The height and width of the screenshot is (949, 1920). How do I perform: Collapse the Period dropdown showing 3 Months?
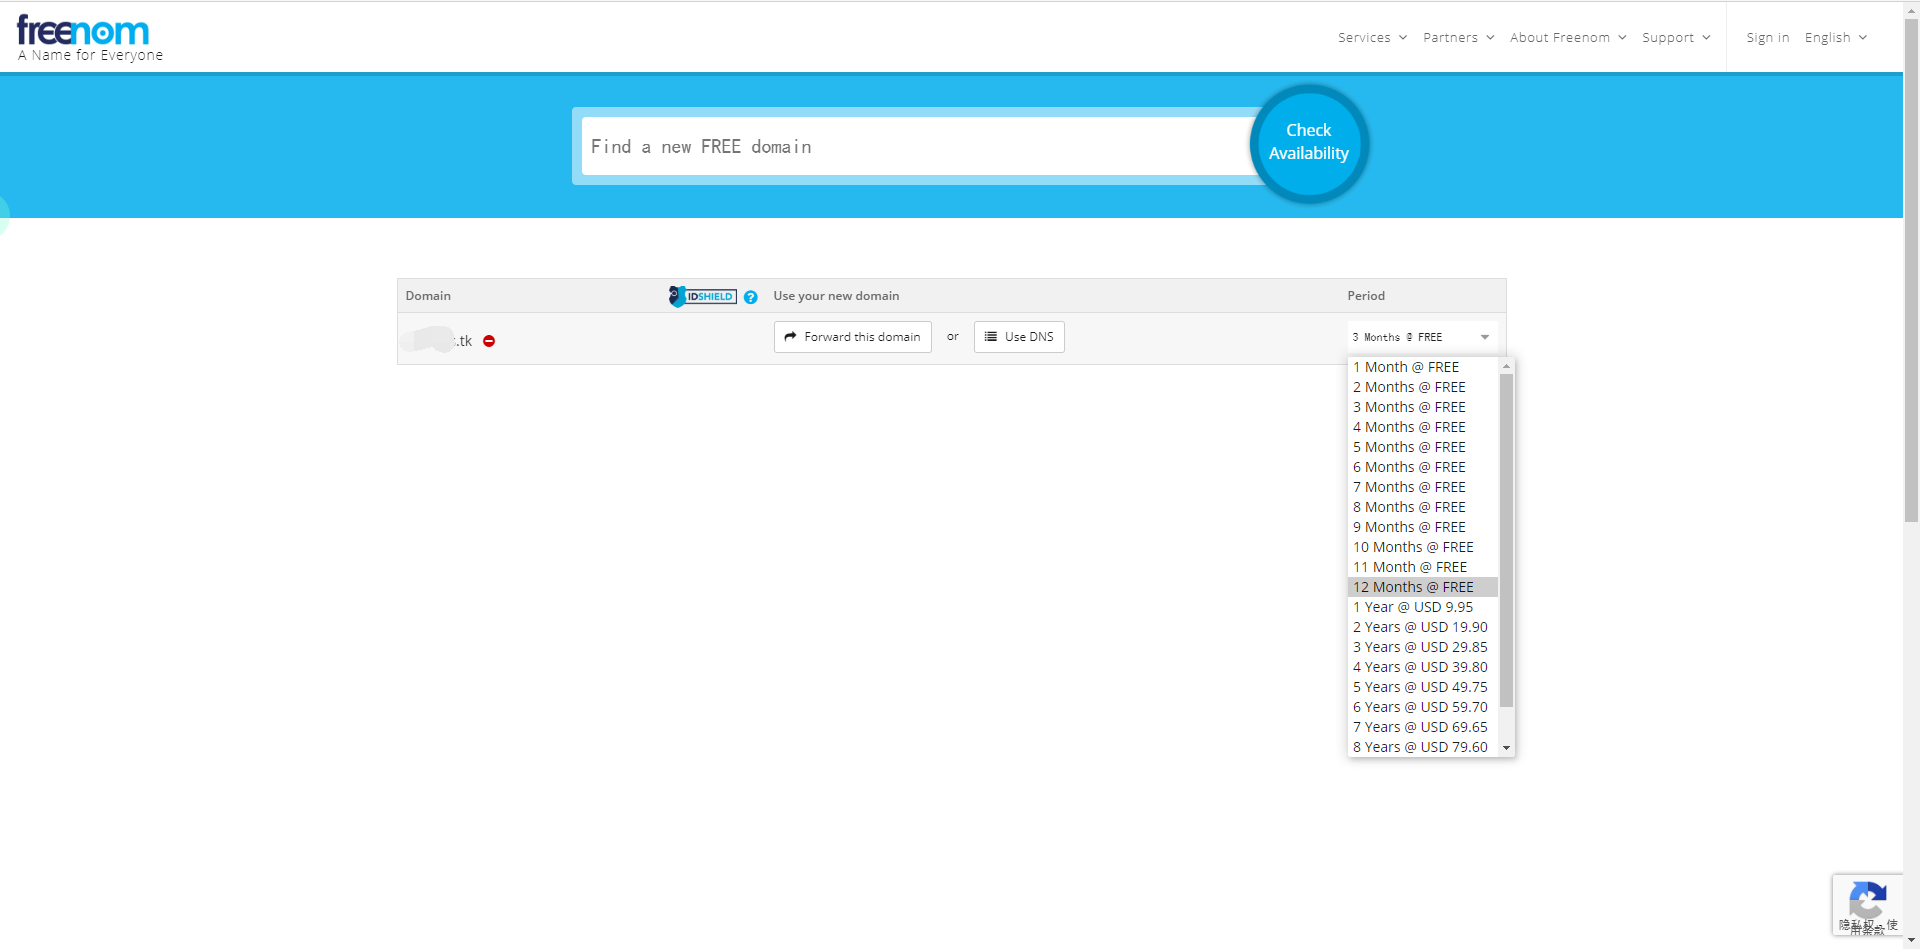tap(1421, 337)
